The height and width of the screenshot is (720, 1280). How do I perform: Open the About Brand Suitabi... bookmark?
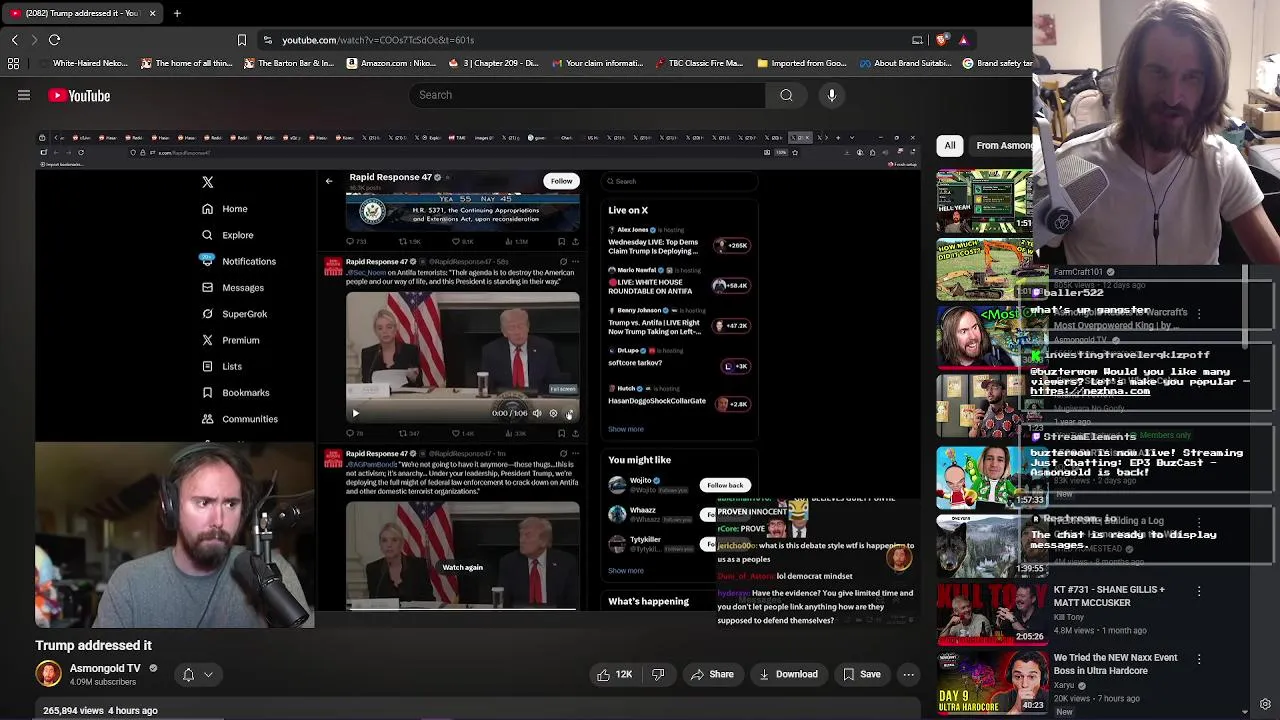(x=906, y=63)
